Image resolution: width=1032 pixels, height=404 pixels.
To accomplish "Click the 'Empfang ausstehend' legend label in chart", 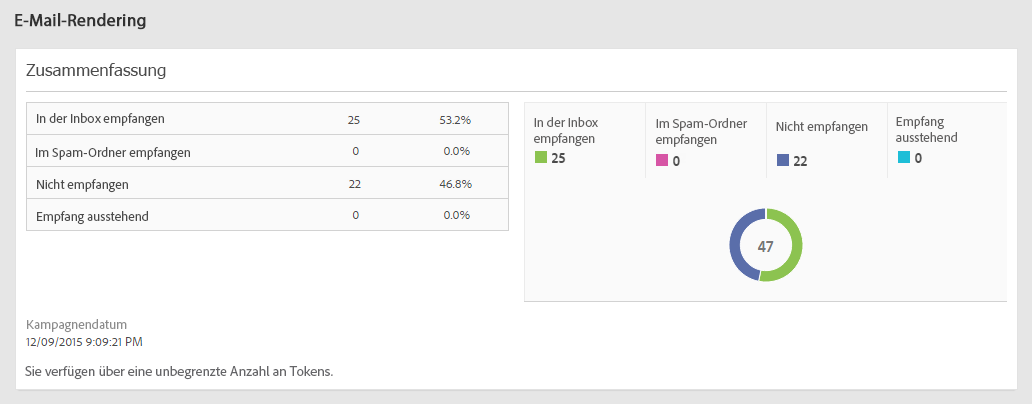I will 927,127.
